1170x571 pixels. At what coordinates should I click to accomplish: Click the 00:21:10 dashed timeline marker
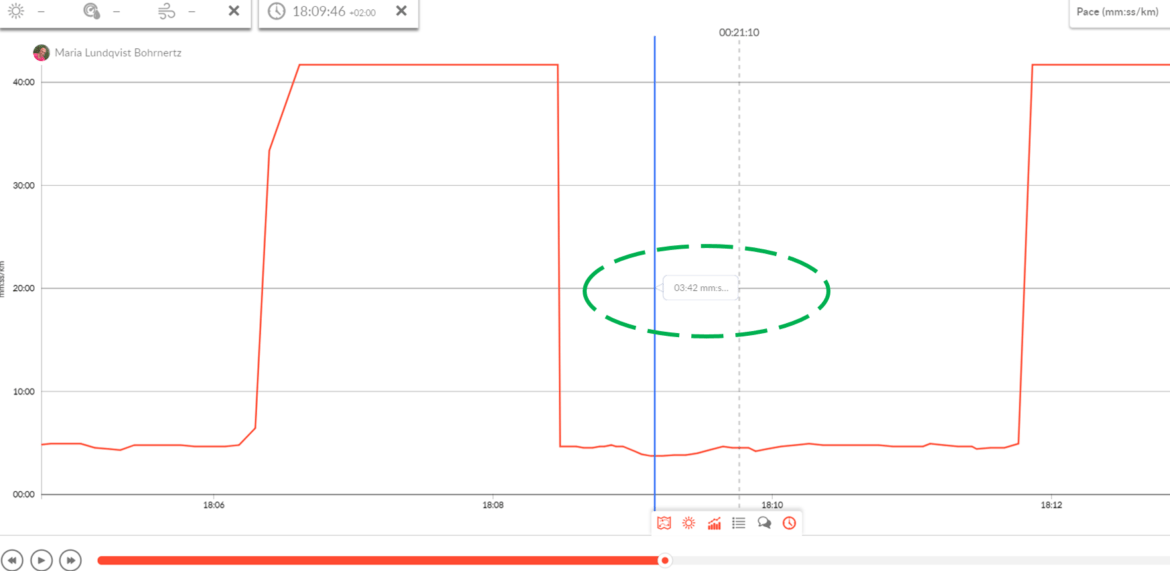tap(739, 33)
